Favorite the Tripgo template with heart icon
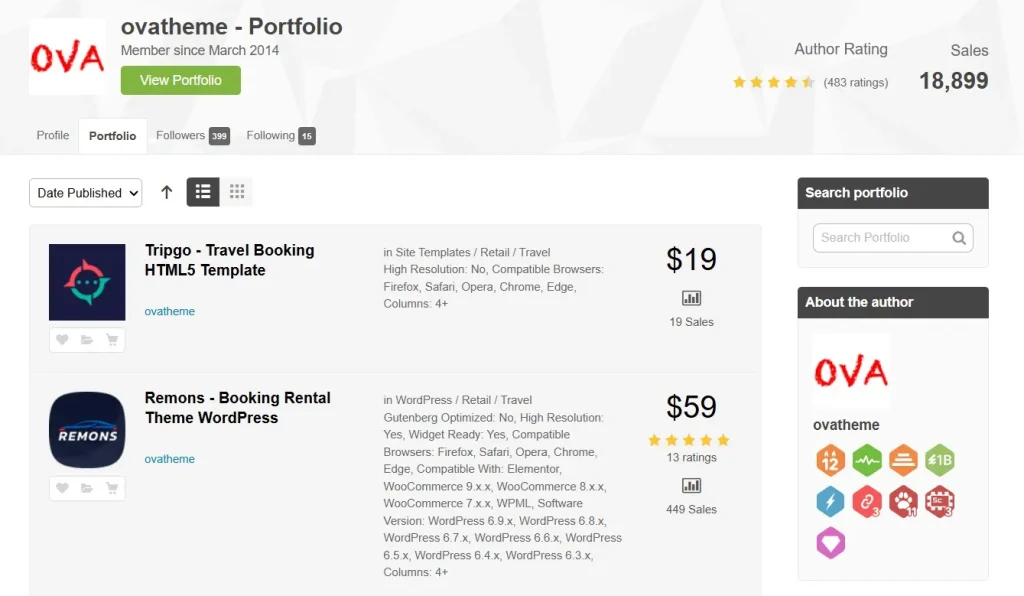This screenshot has width=1024, height=596. coord(62,339)
